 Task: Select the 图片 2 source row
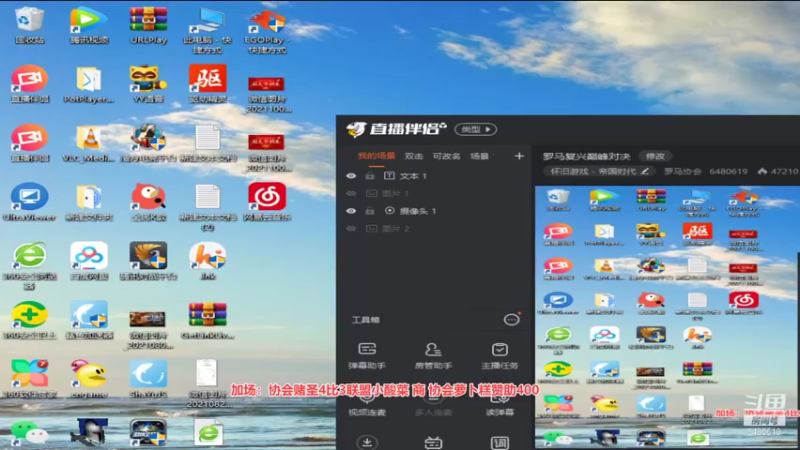pos(435,229)
